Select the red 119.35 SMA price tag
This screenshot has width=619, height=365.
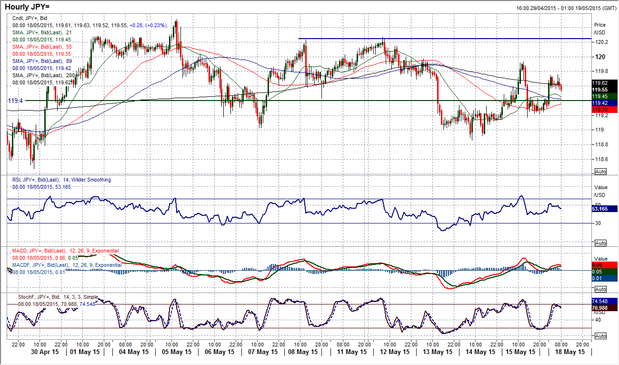click(x=604, y=110)
